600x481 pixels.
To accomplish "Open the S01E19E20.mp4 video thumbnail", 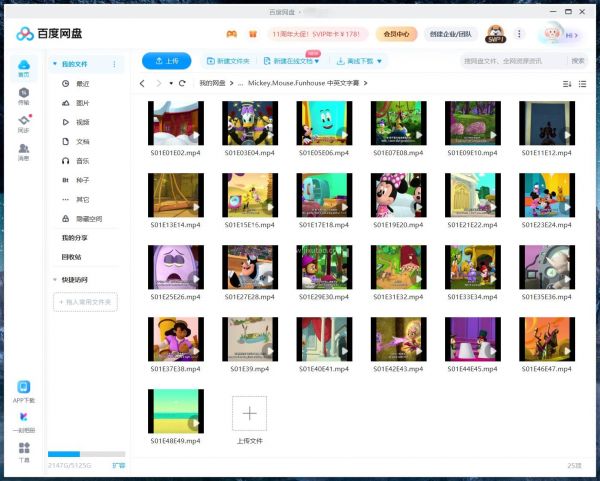I will click(398, 195).
